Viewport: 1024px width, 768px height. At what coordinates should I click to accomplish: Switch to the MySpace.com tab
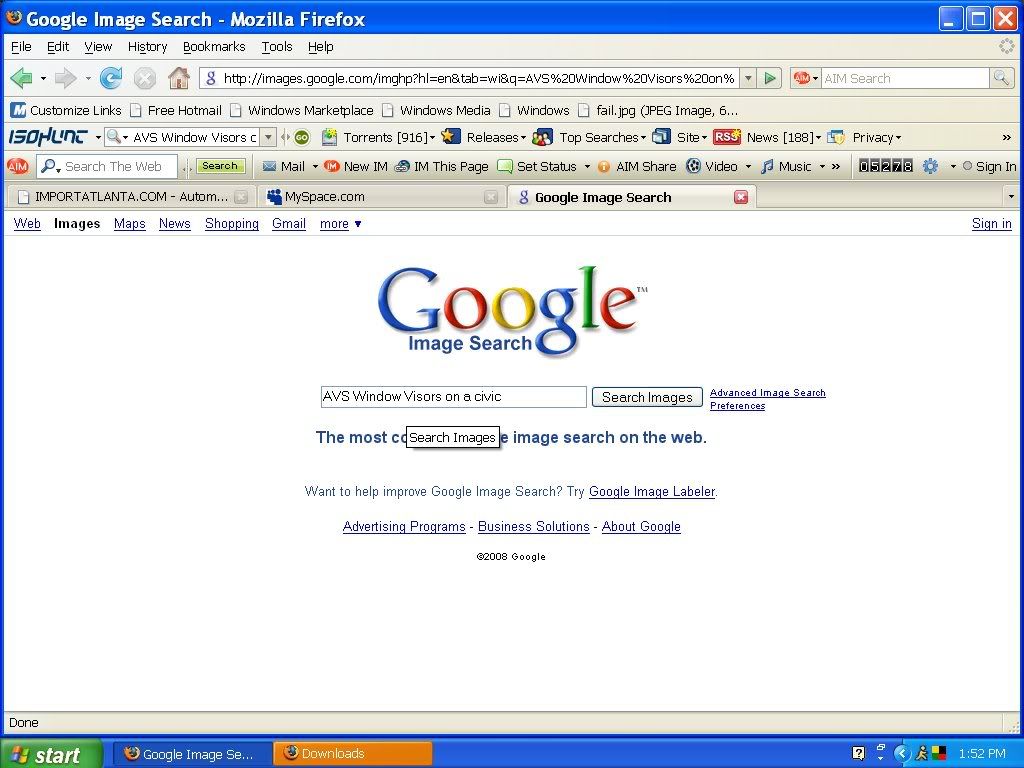coord(325,197)
